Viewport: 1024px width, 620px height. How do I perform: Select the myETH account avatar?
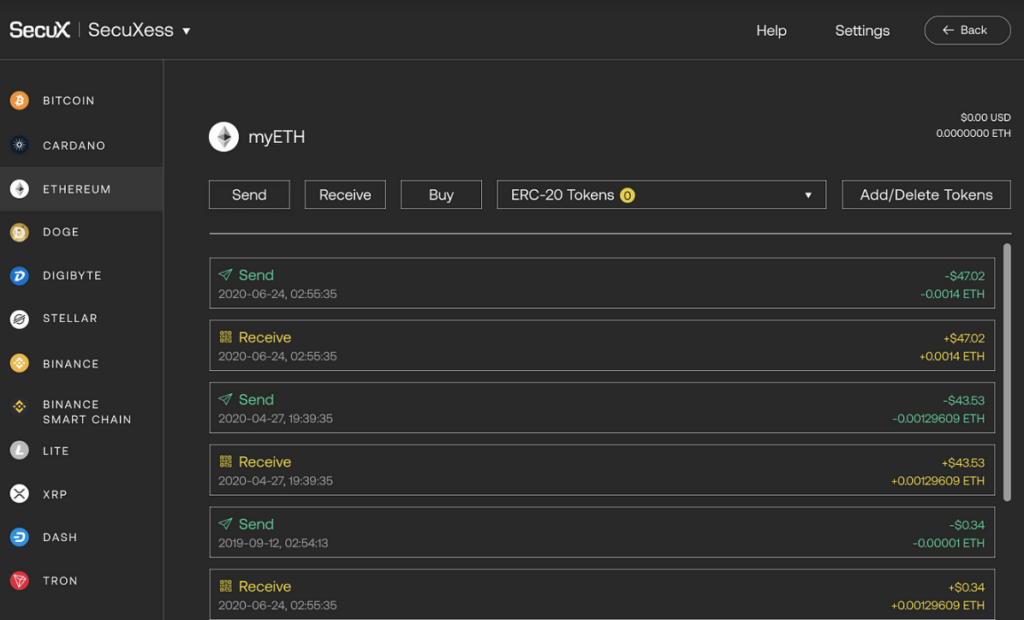[223, 136]
